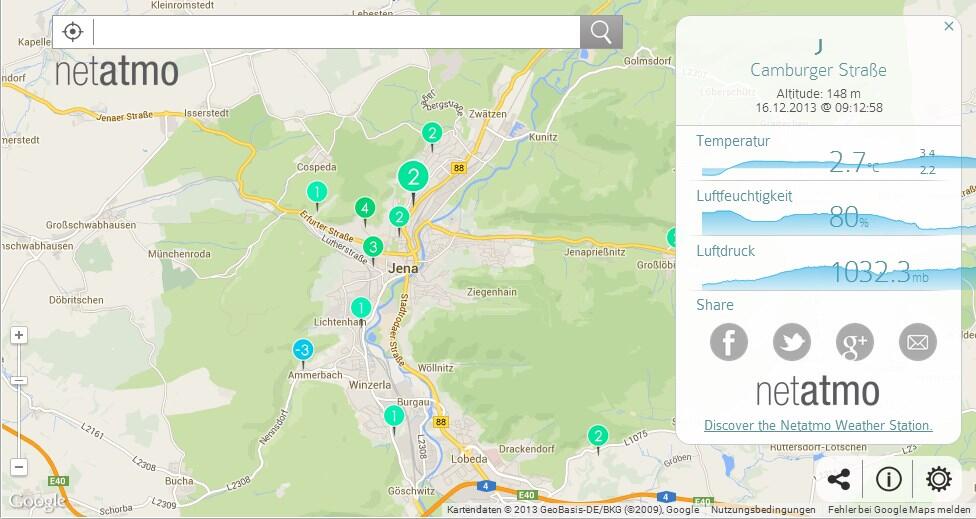Share station data on Facebook
The image size is (976, 519).
click(729, 342)
